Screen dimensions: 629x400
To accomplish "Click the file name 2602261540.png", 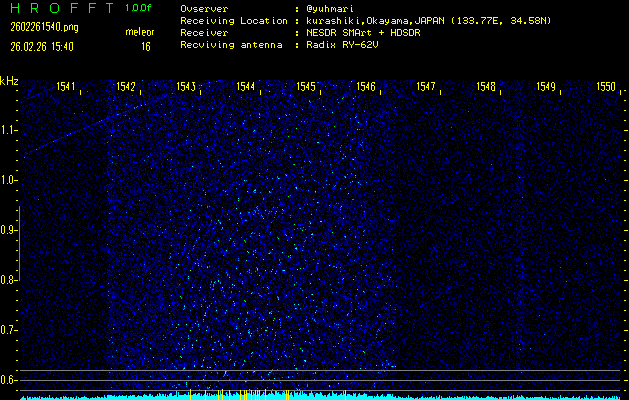I will pos(44,27).
